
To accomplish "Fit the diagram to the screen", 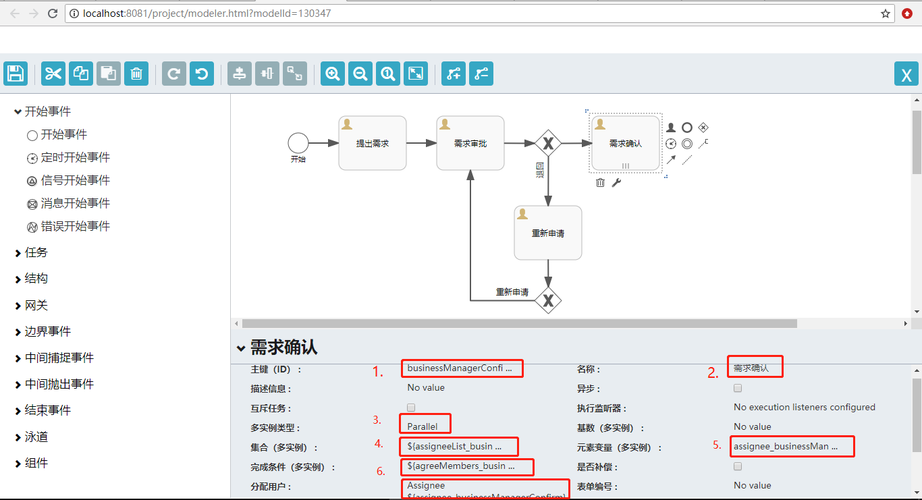I will (x=416, y=74).
